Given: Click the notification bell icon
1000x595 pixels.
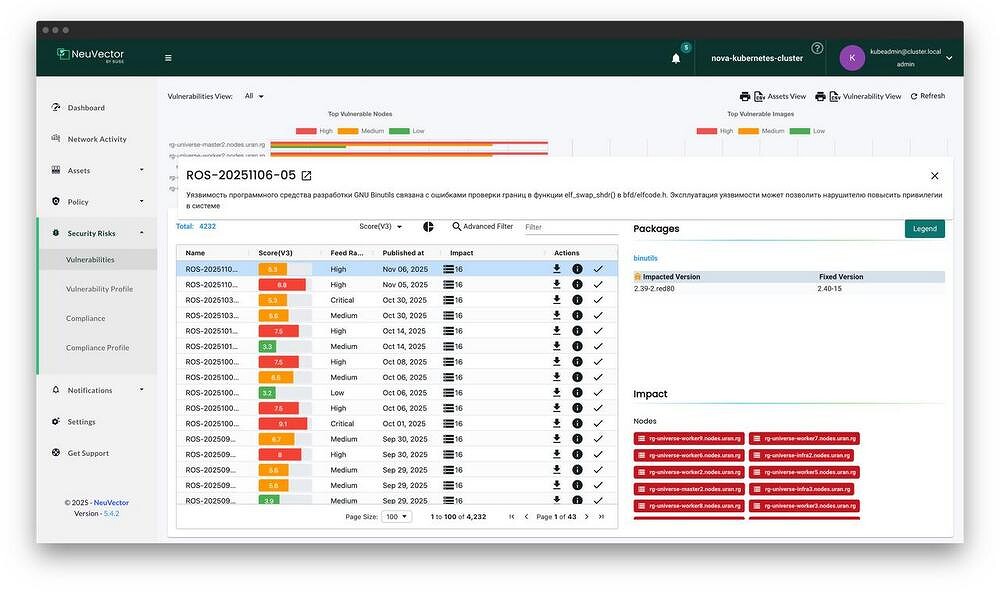Looking at the screenshot, I should (x=676, y=58).
